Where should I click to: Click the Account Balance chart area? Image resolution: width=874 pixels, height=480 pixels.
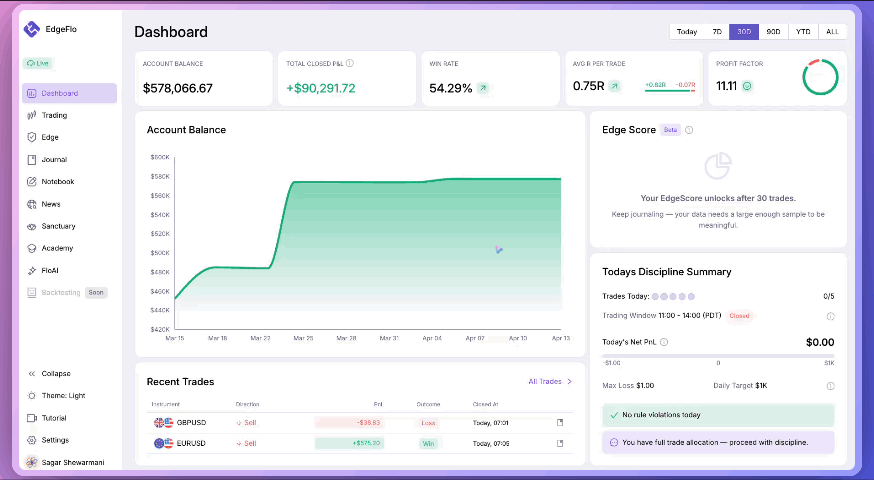tap(368, 243)
